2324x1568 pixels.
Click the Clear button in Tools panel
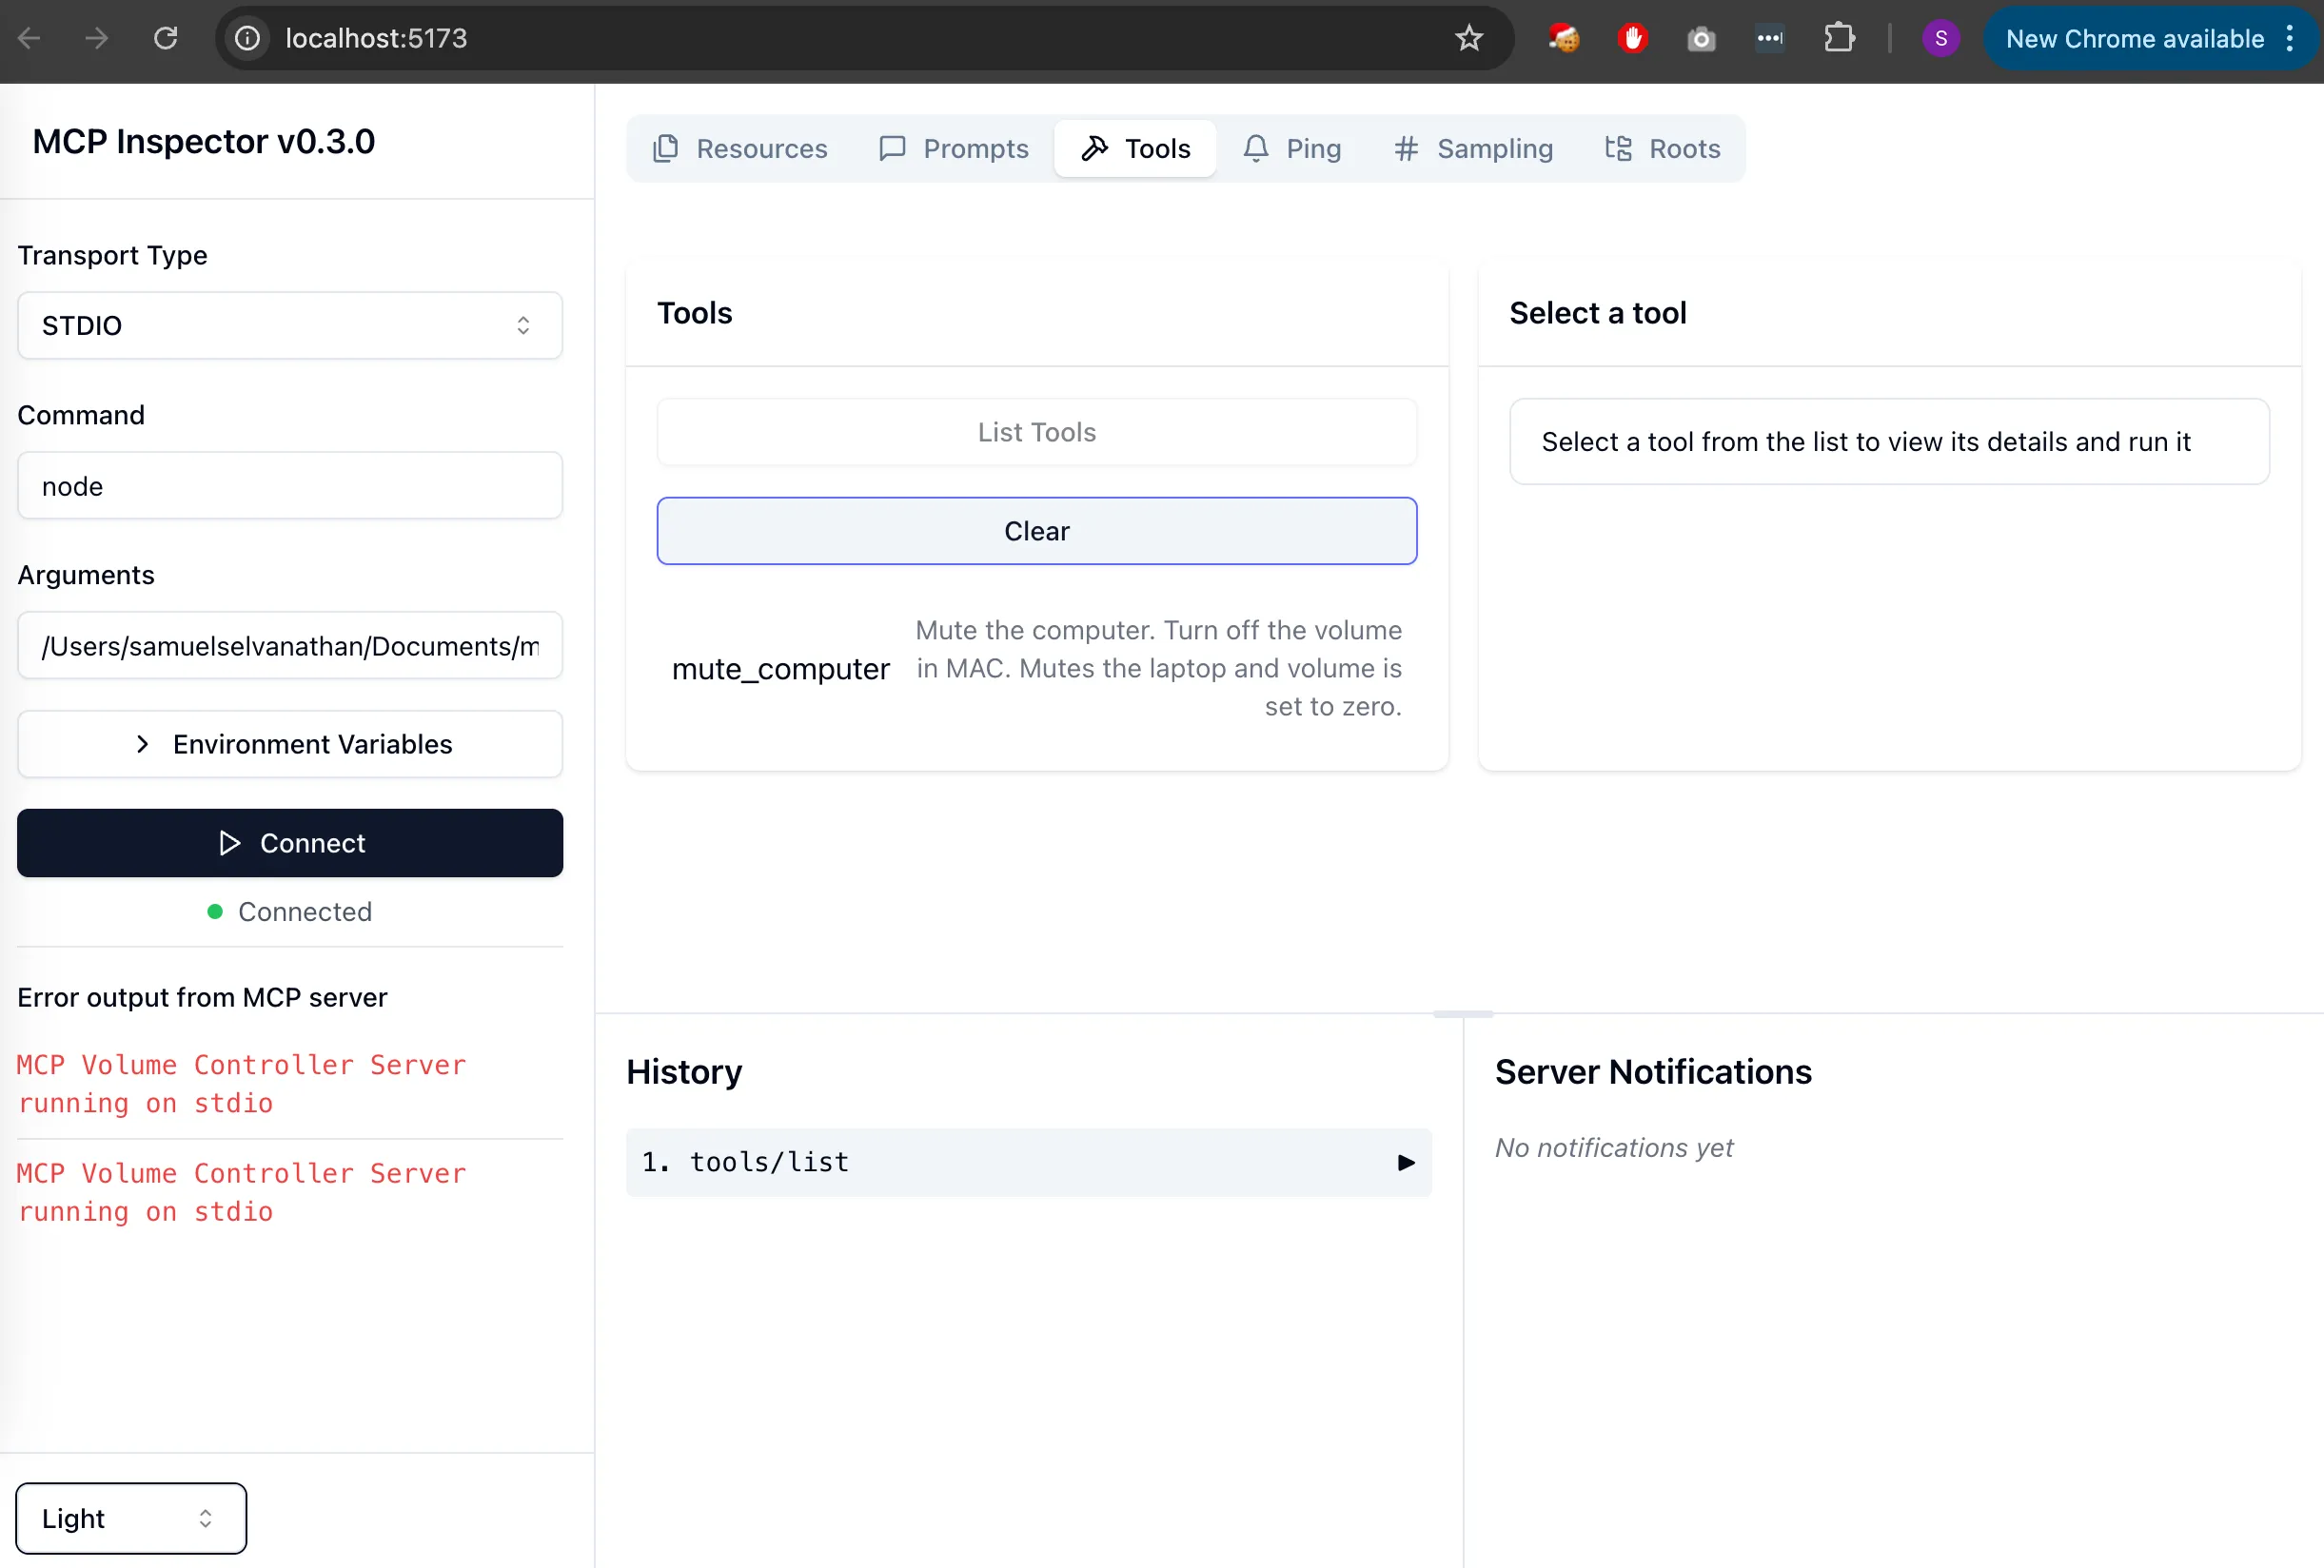coord(1036,531)
